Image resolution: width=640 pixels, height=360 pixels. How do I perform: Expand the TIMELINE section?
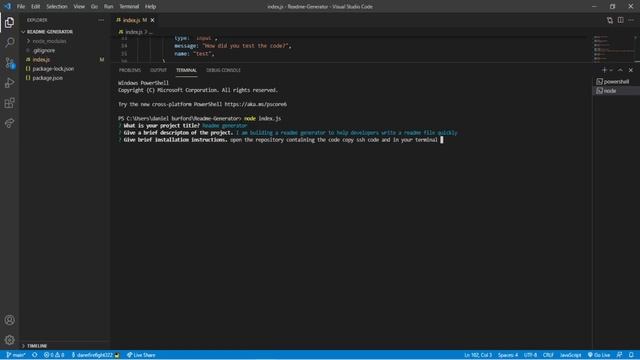(x=37, y=346)
